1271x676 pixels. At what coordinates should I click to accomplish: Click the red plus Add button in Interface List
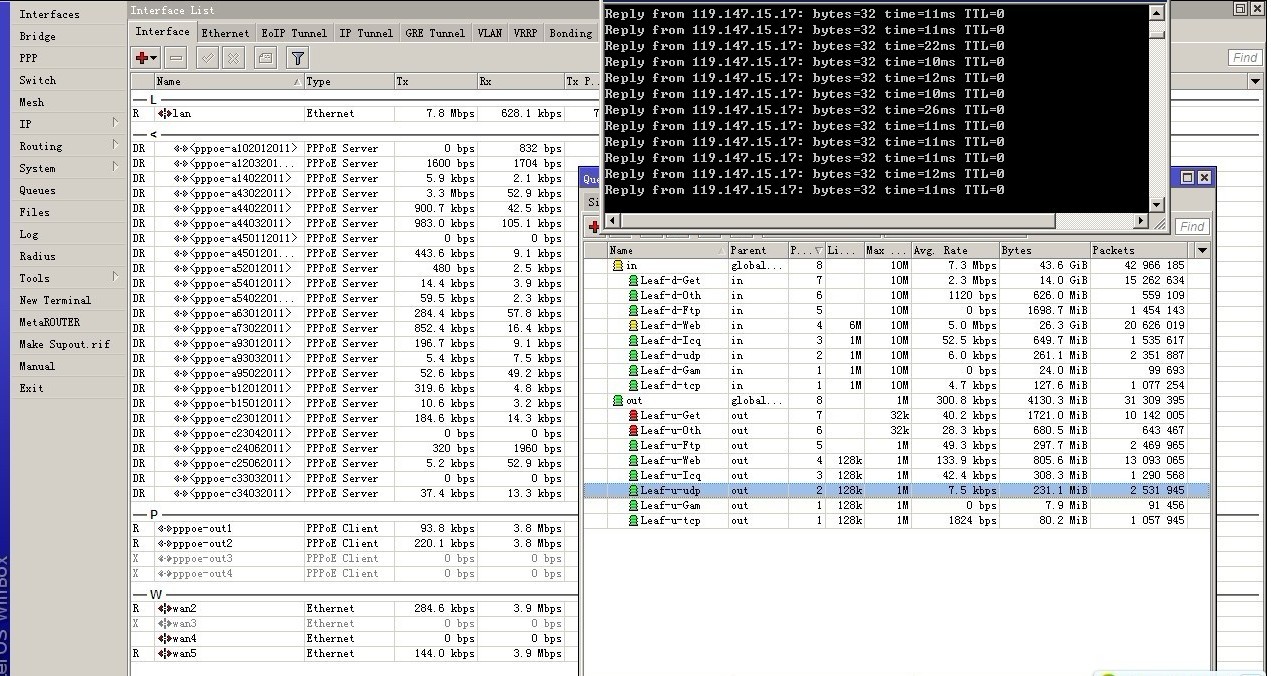(x=146, y=59)
